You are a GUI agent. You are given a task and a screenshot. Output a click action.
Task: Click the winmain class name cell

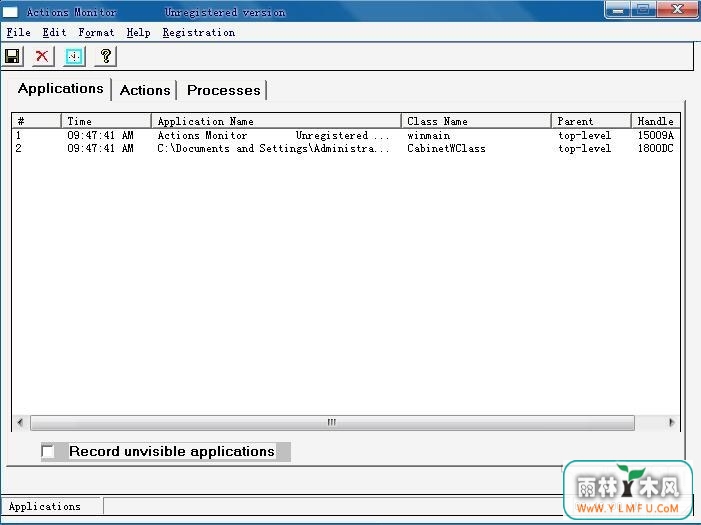[428, 135]
